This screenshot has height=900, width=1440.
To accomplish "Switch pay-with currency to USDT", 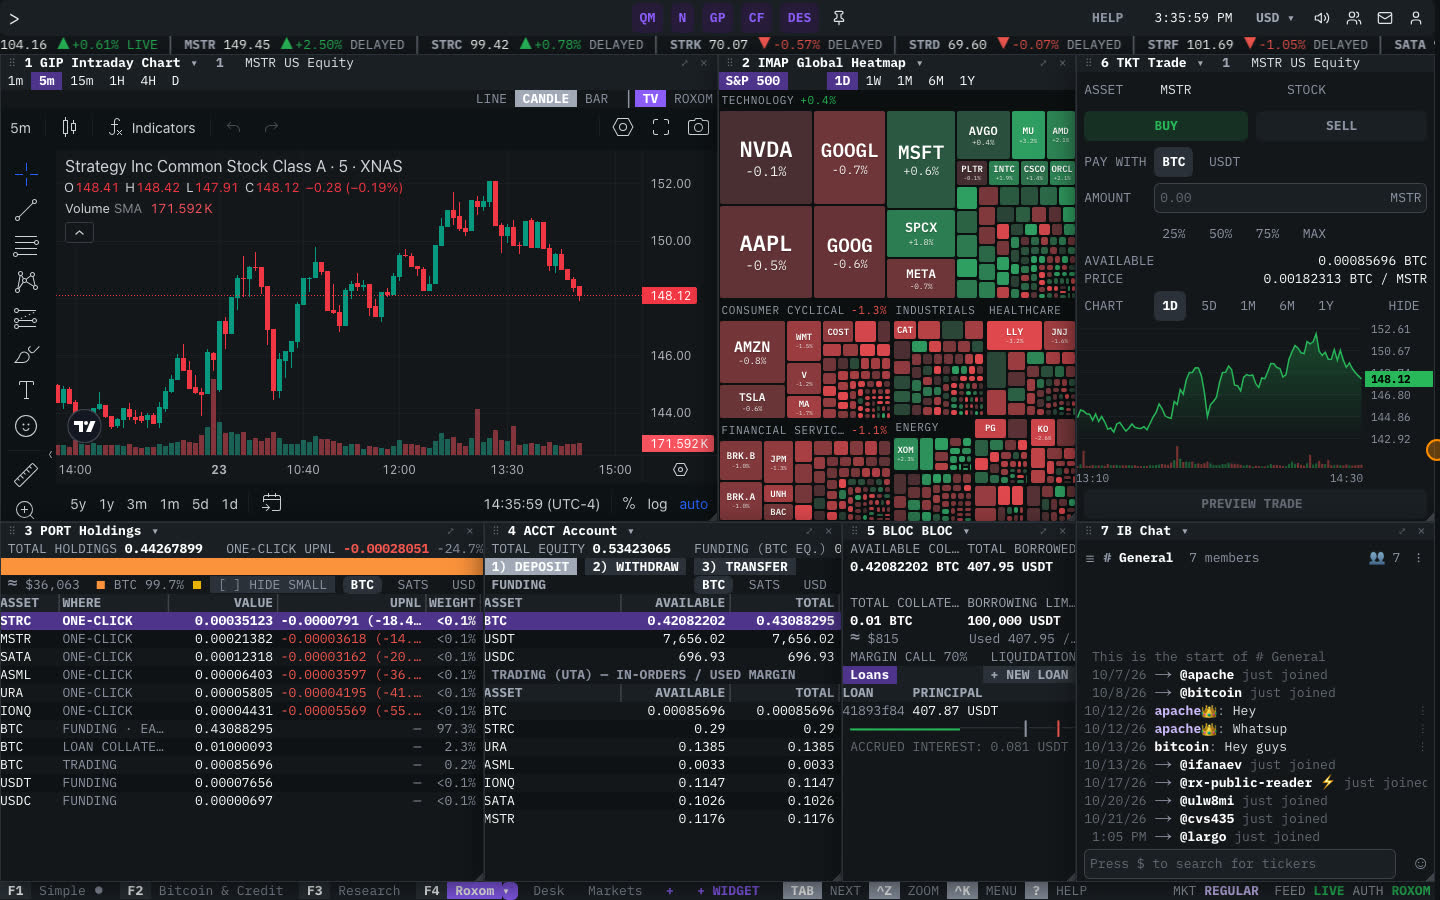I will click(1224, 162).
